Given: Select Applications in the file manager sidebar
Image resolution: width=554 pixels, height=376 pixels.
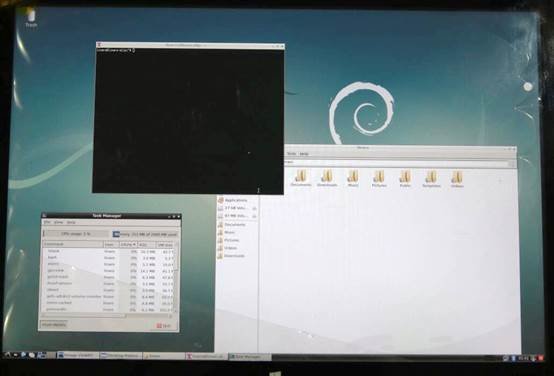Looking at the screenshot, I should point(233,200).
